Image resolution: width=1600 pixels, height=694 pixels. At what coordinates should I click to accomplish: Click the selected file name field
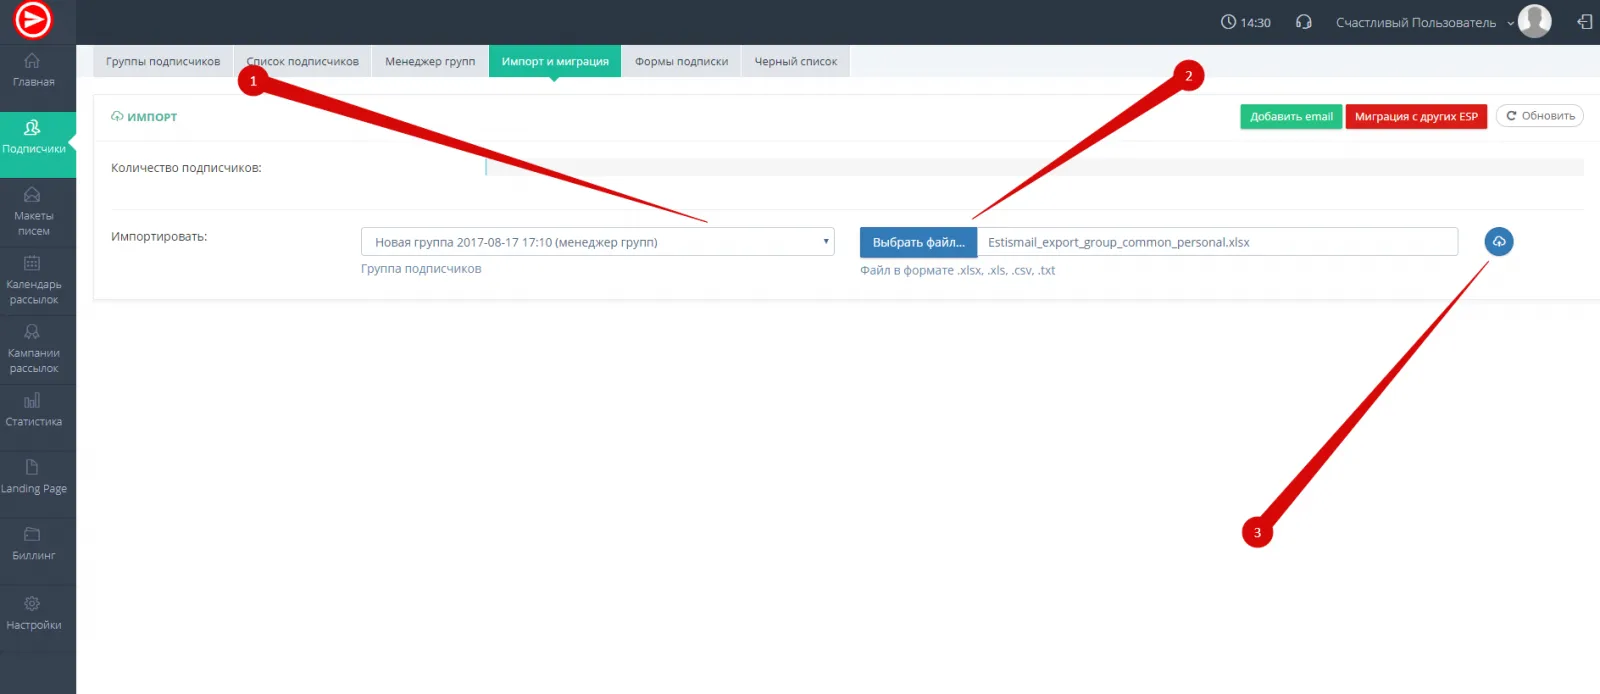pos(1216,242)
